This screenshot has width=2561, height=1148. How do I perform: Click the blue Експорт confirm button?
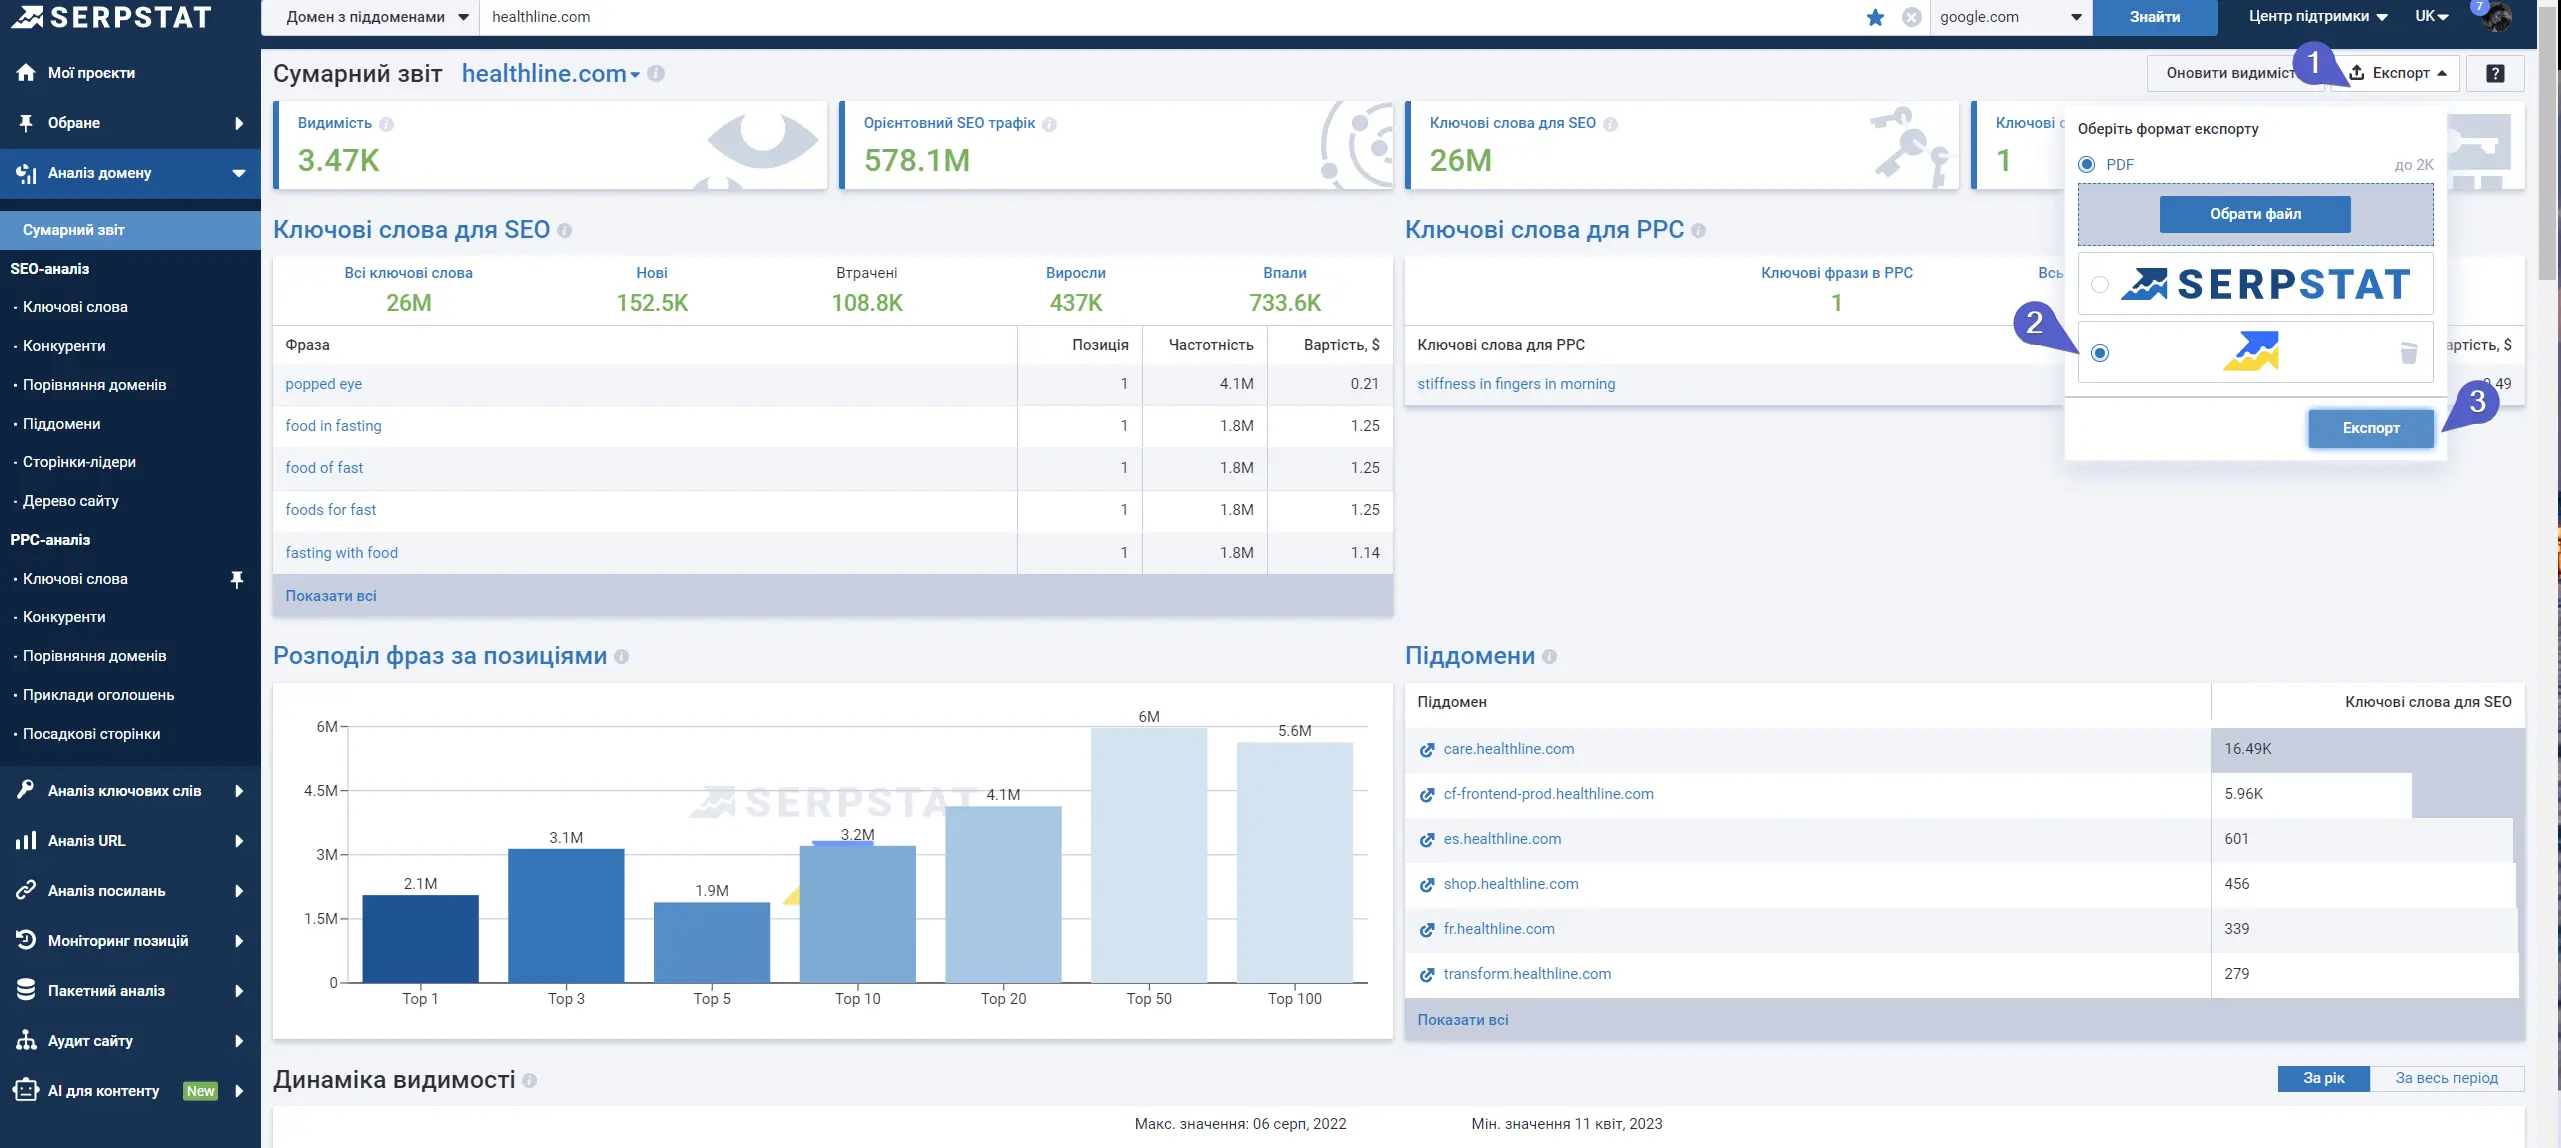pos(2371,428)
